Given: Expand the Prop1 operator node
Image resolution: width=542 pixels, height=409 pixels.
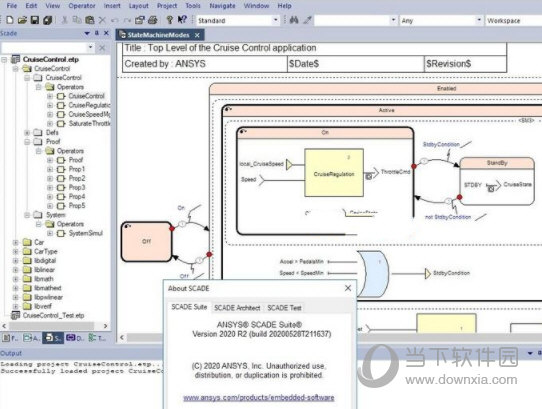Looking at the screenshot, I should (x=50, y=169).
